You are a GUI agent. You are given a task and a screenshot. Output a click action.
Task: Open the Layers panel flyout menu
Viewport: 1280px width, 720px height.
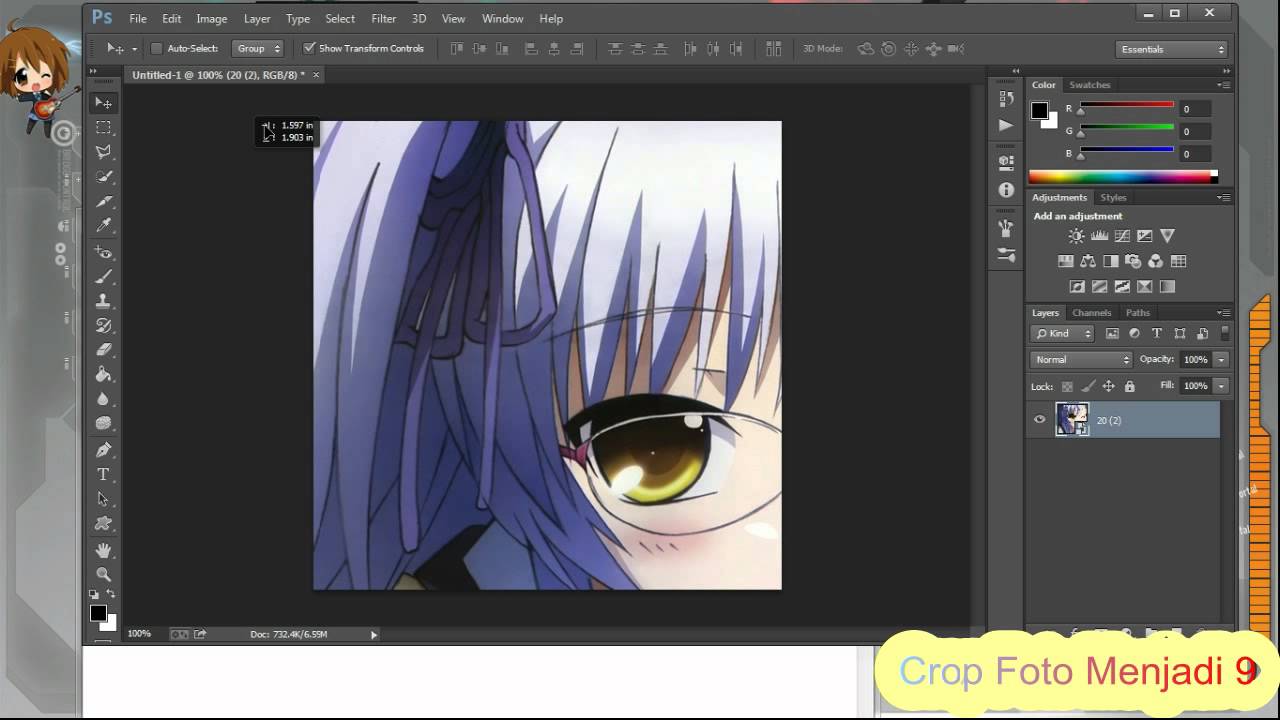coord(1223,313)
